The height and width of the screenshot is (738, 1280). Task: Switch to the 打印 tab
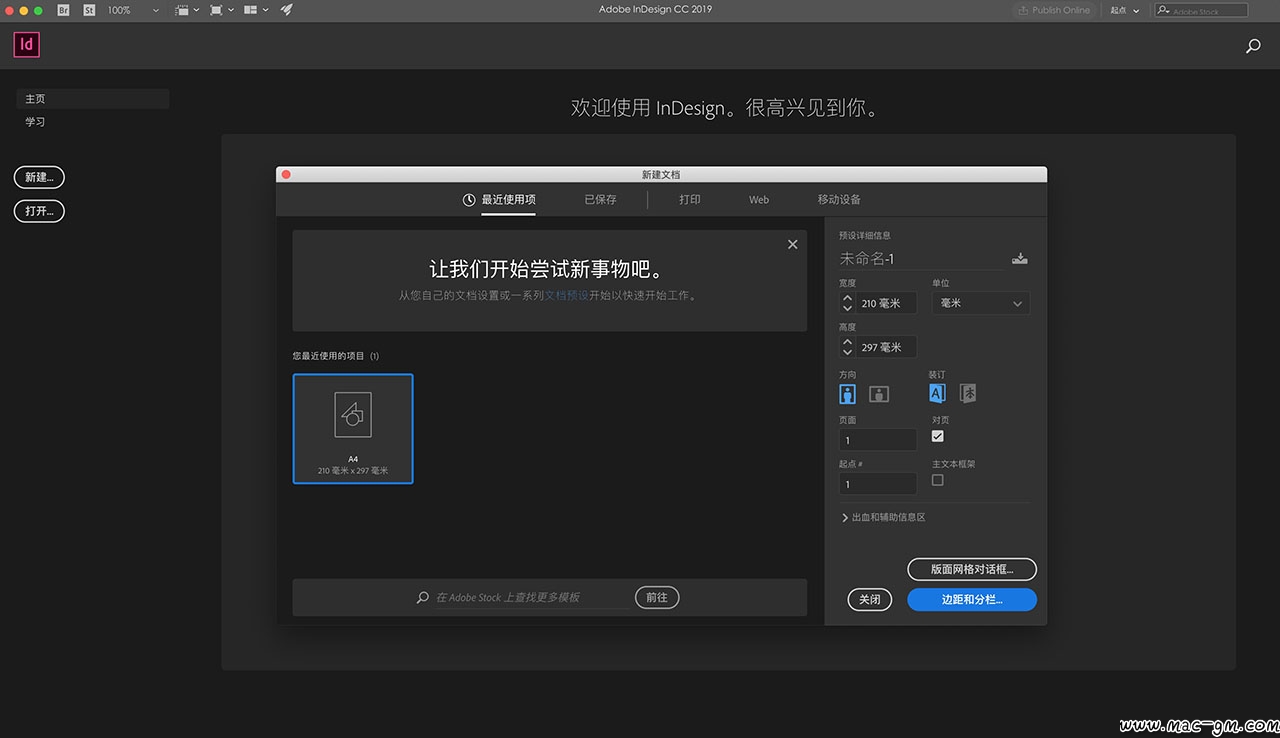tap(690, 199)
